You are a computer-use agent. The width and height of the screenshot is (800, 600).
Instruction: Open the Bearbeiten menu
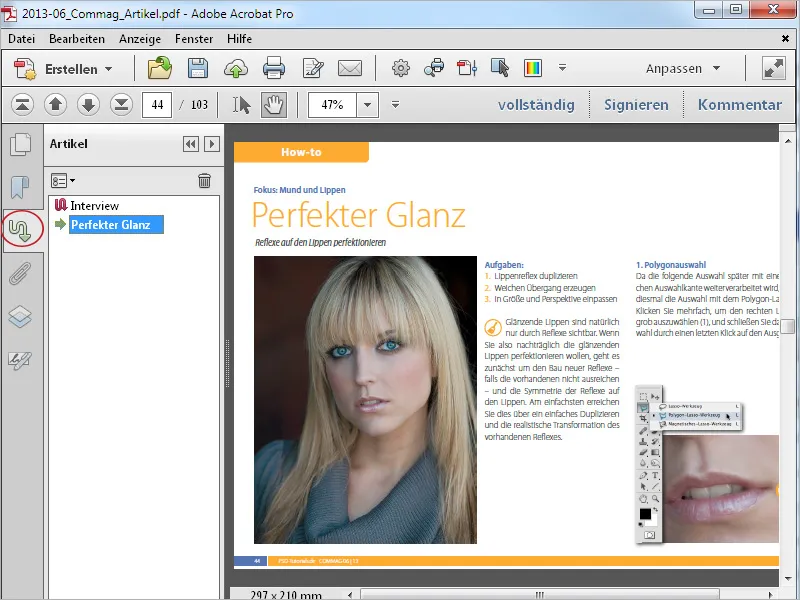77,39
